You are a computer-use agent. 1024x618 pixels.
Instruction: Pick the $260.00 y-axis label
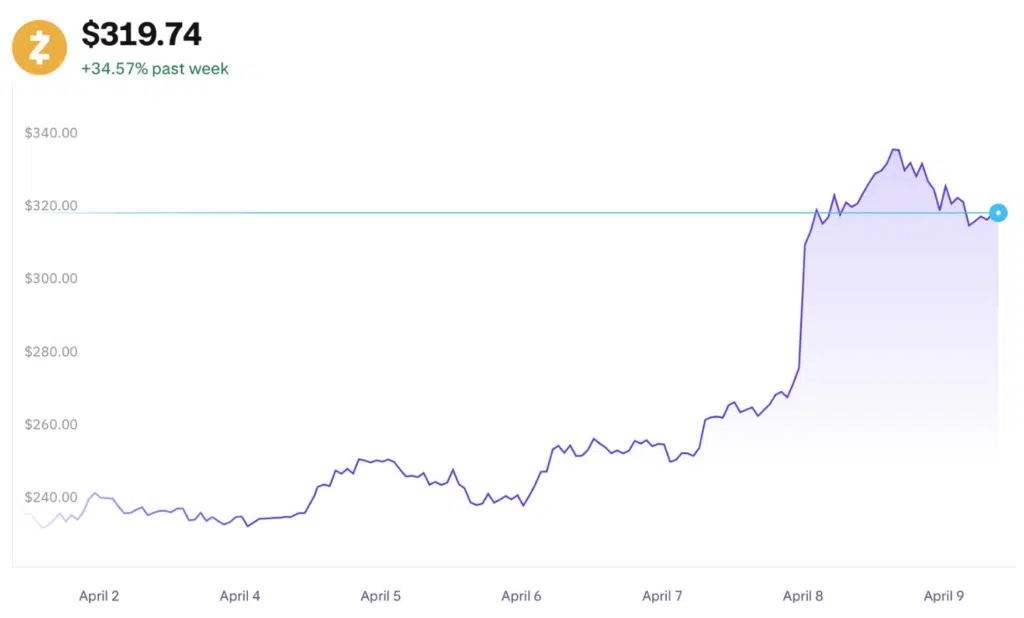click(x=51, y=425)
